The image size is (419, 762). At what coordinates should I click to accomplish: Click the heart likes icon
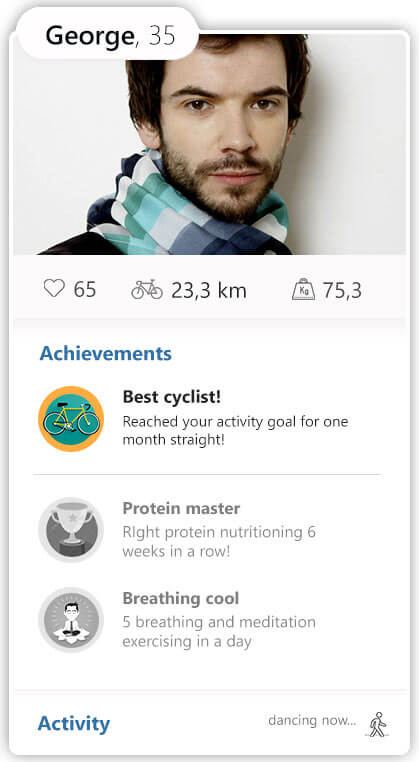tap(54, 290)
